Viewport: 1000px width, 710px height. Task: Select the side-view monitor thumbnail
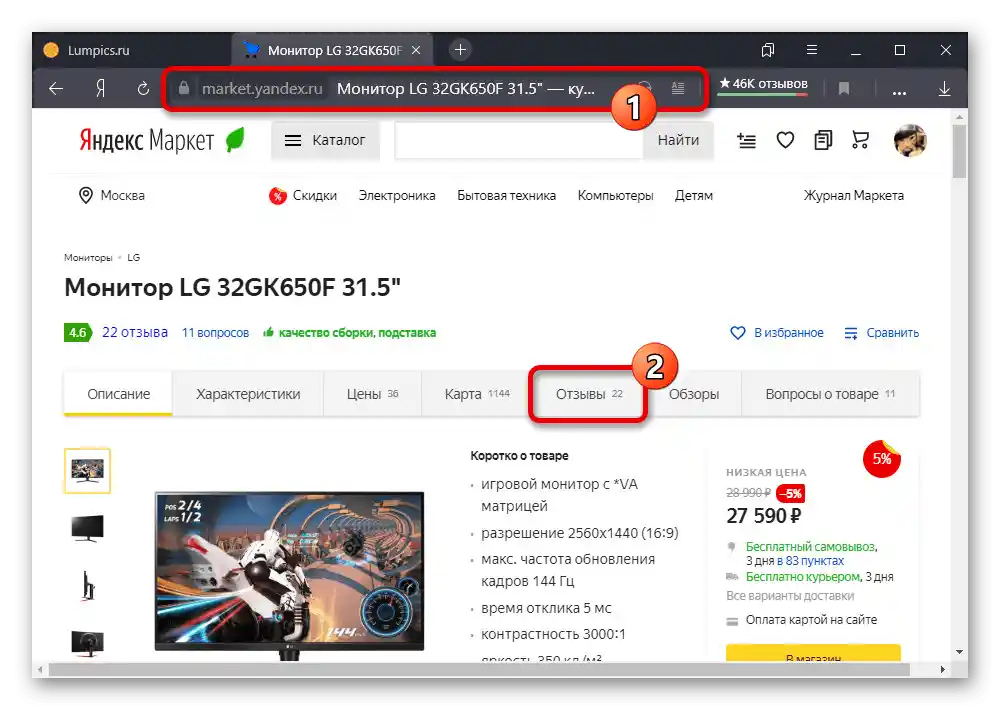(87, 586)
